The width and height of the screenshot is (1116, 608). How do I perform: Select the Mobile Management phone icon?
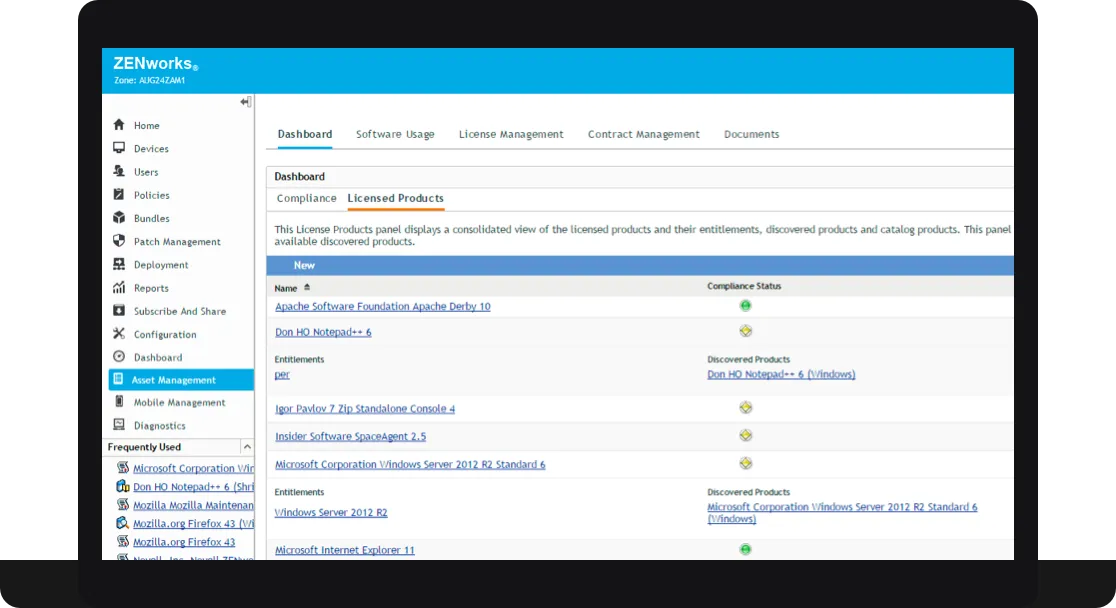pyautogui.click(x=118, y=402)
